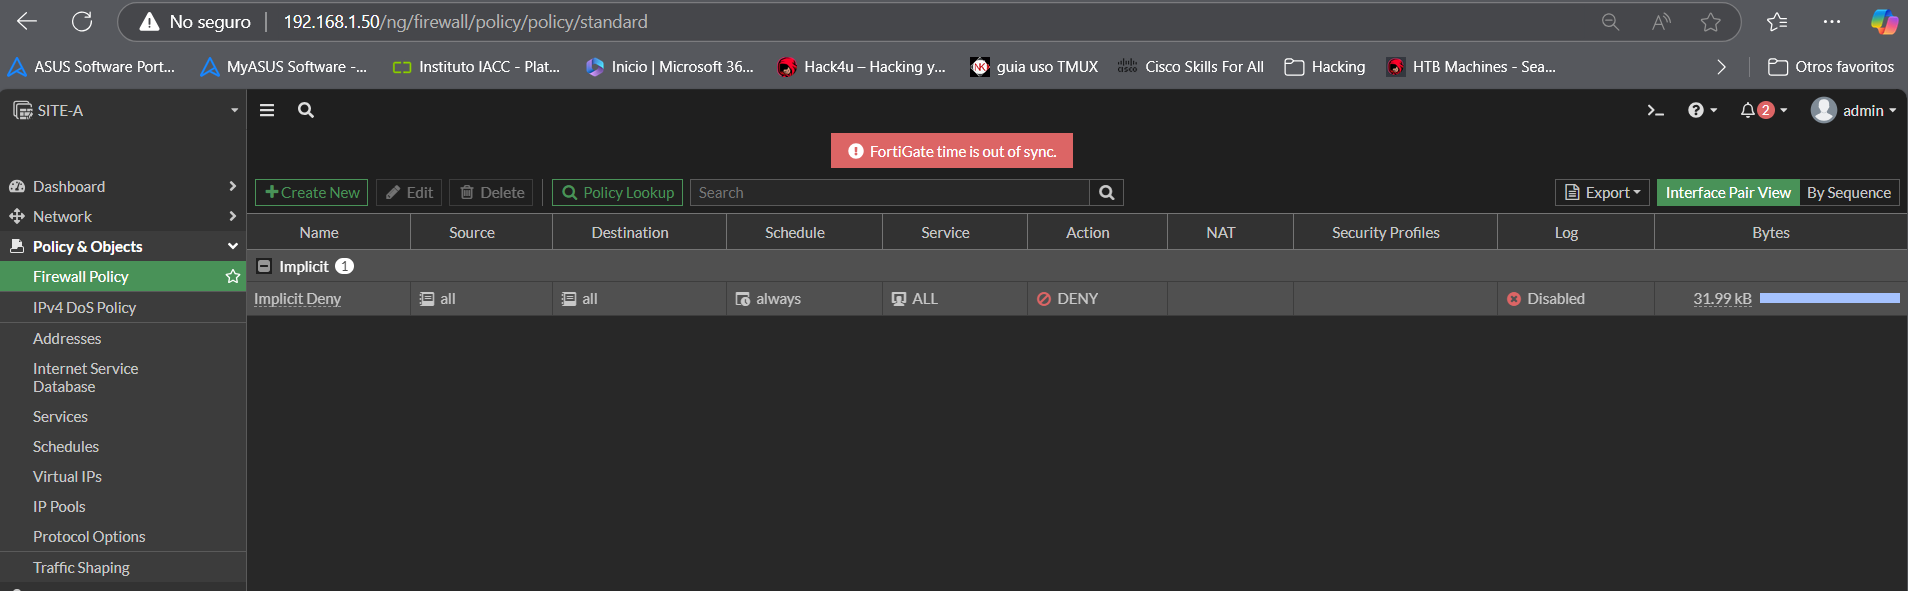Open IPv4 DoS Policy page
This screenshot has width=1908, height=591.
click(84, 308)
